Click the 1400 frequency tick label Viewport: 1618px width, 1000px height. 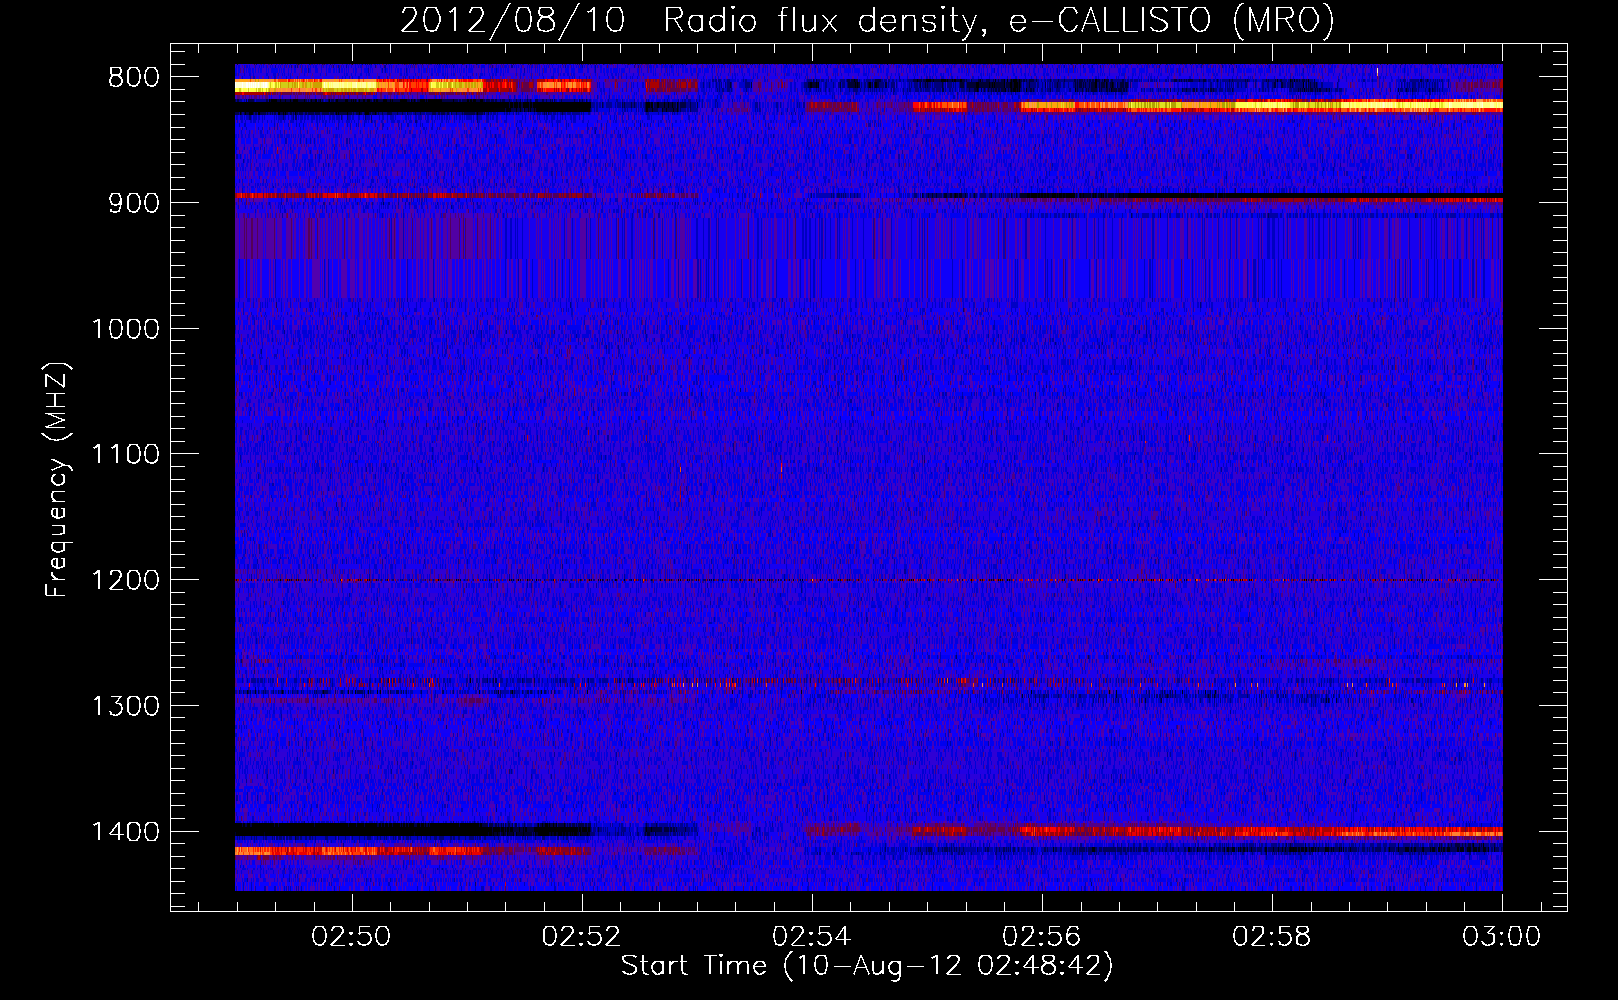tap(125, 832)
